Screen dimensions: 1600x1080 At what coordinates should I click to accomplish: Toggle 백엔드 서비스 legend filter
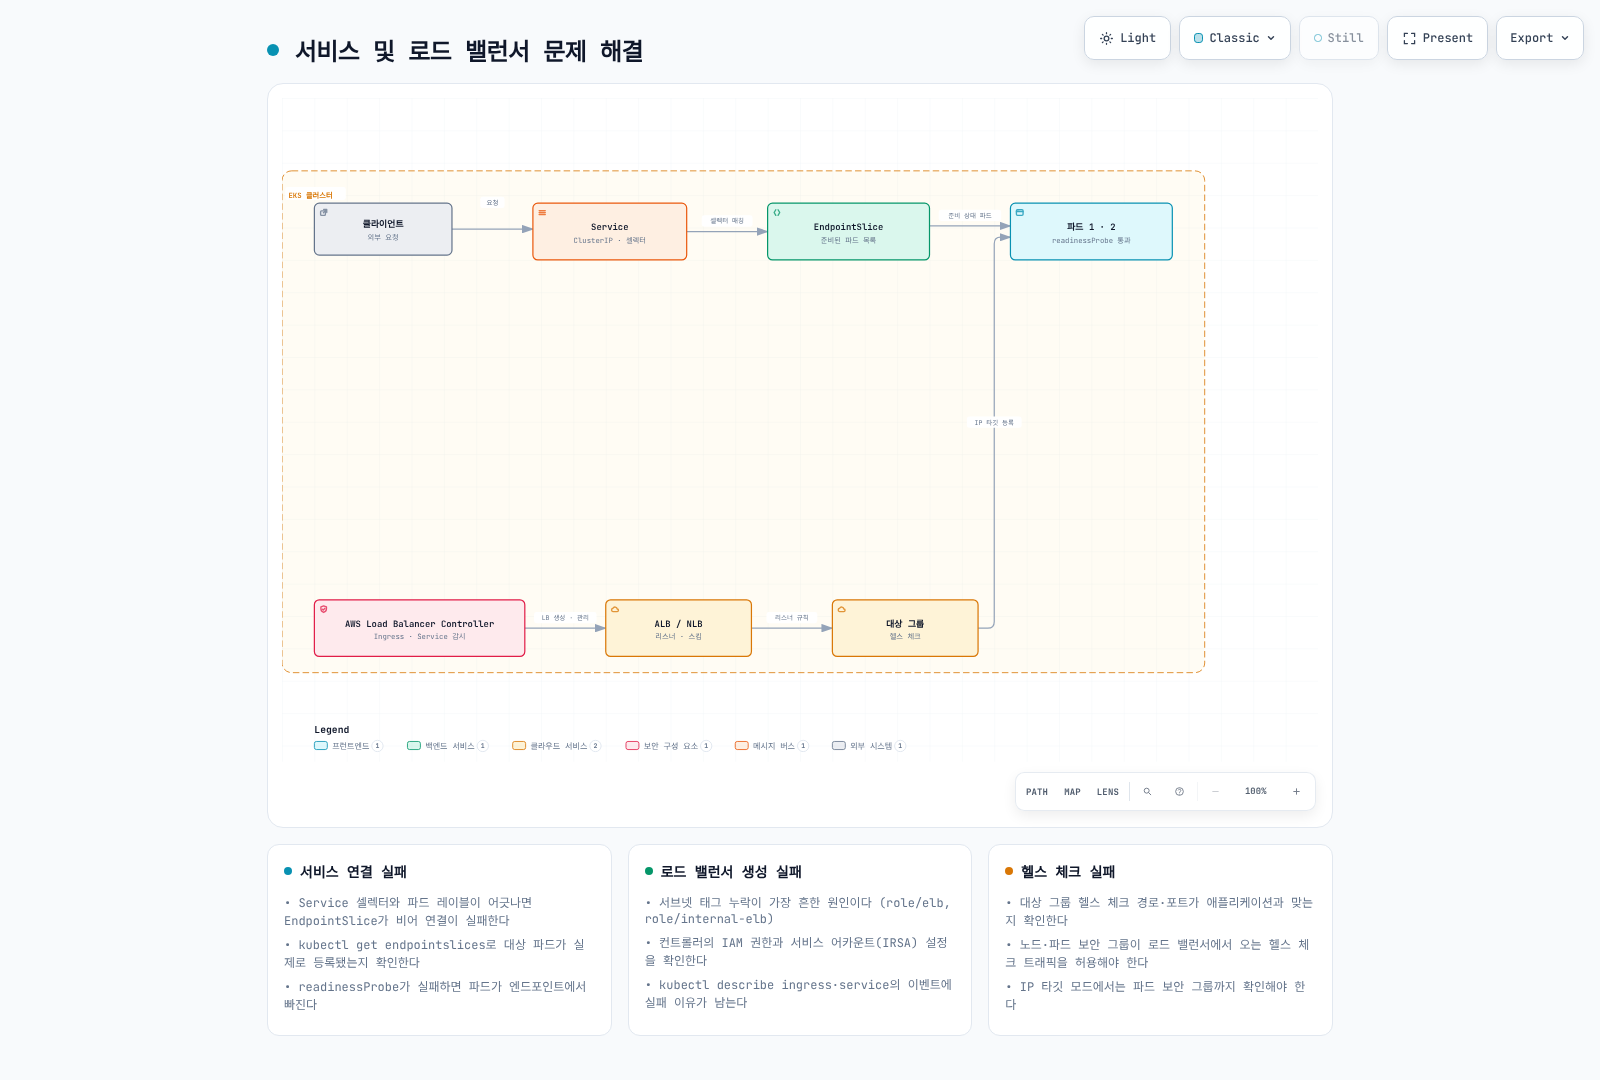[x=448, y=746]
